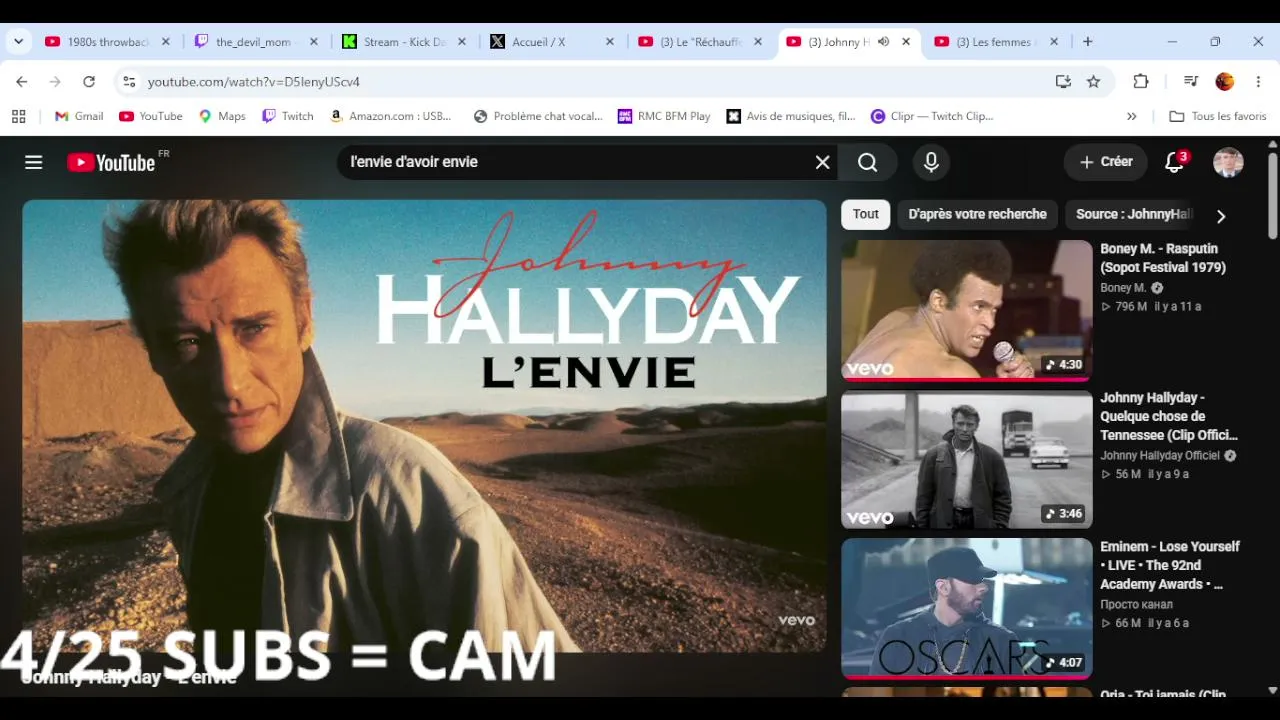Open 'Quelque chose de Tennessee' thumbnail
This screenshot has height=720, width=1280.
point(967,459)
